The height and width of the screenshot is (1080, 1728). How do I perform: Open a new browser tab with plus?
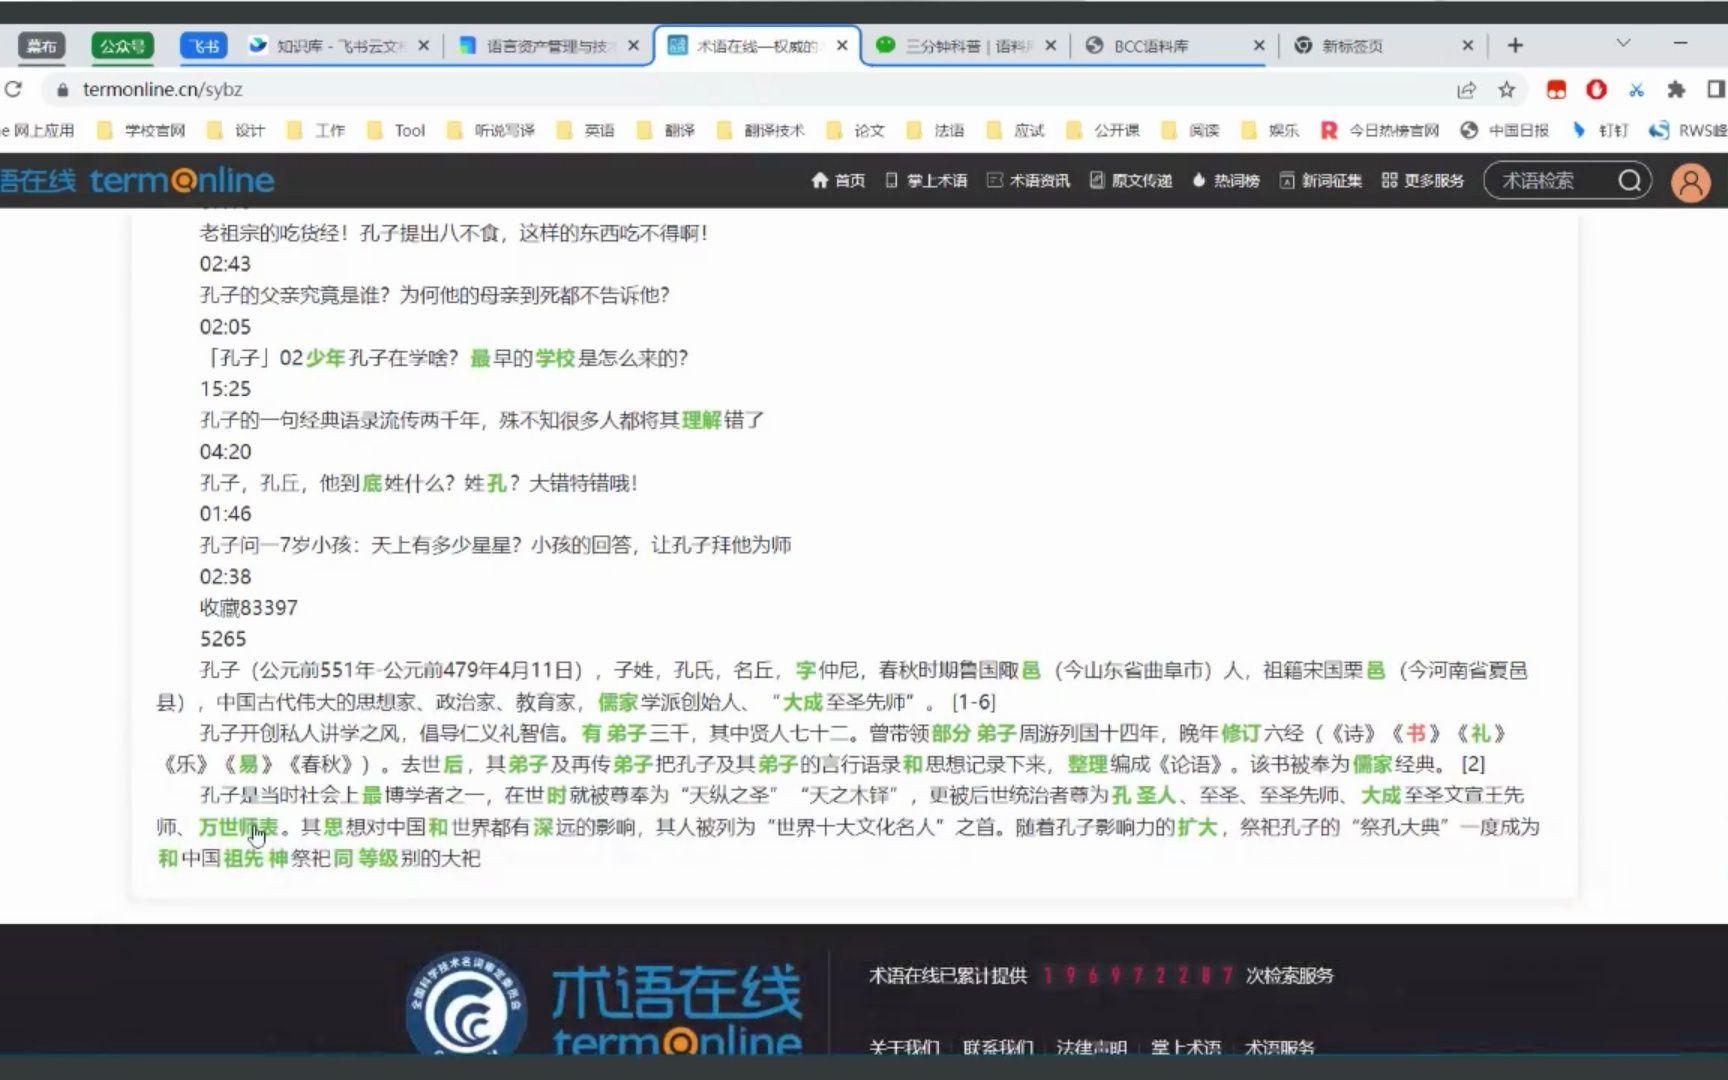pos(1515,46)
